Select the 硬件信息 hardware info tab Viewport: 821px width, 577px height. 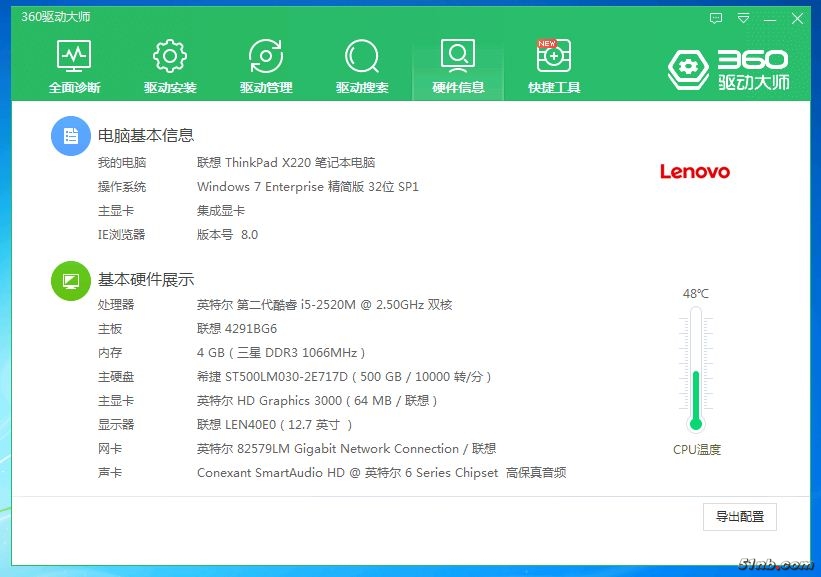click(x=458, y=67)
